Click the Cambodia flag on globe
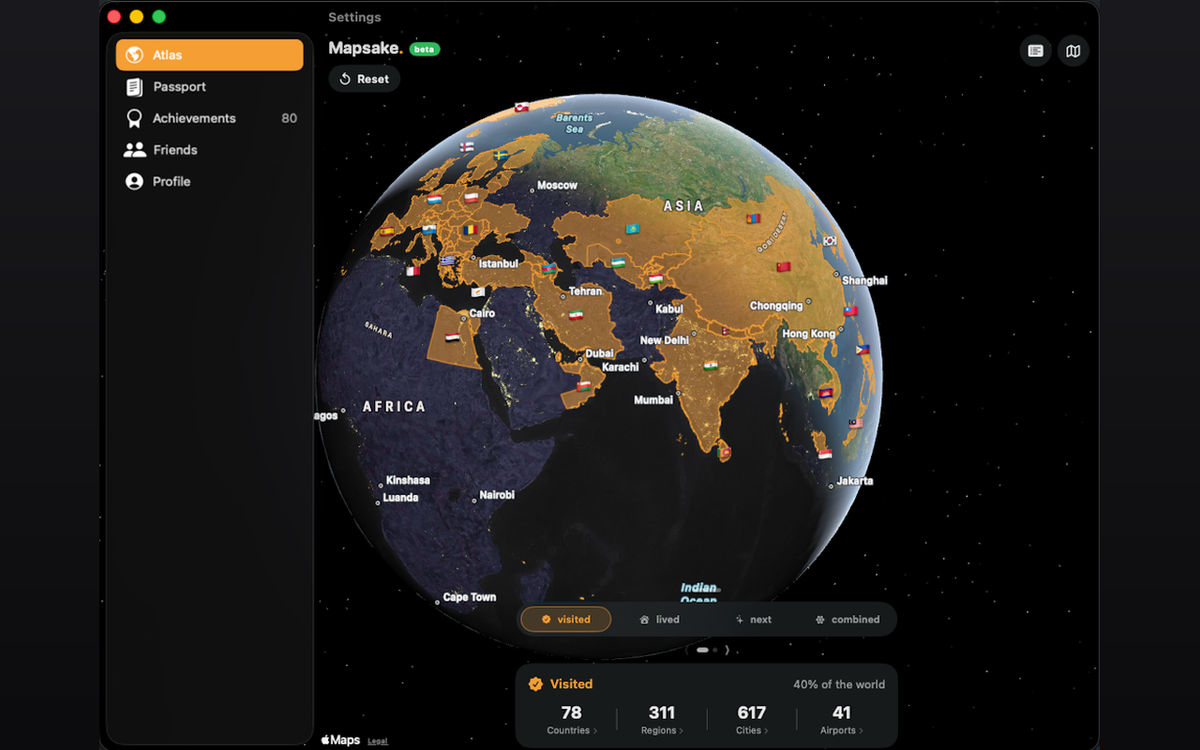The width and height of the screenshot is (1200, 750). 825,393
